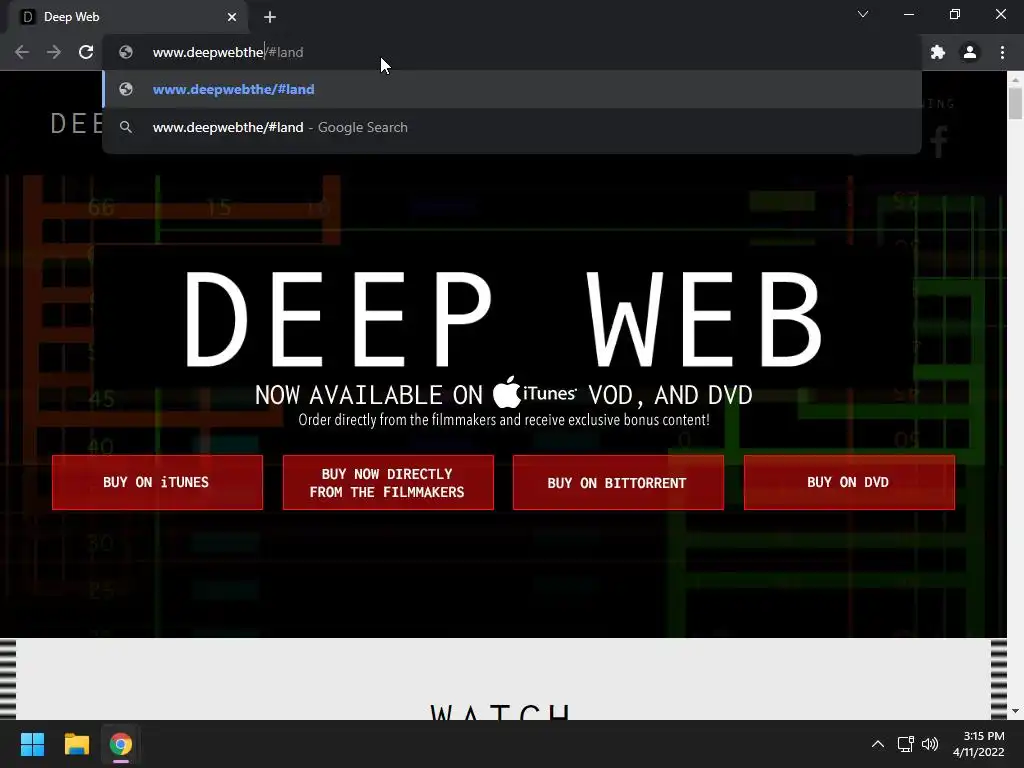1024x768 pixels.
Task: Open a new tab with the plus button
Action: 270,17
